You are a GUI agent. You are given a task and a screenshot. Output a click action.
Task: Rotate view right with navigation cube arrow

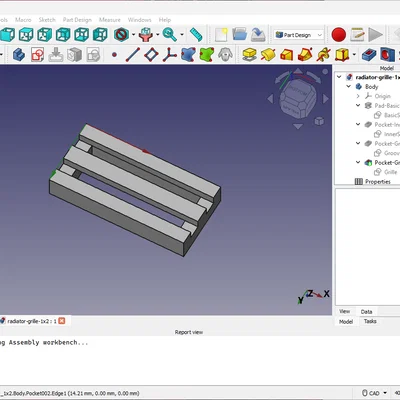[326, 99]
